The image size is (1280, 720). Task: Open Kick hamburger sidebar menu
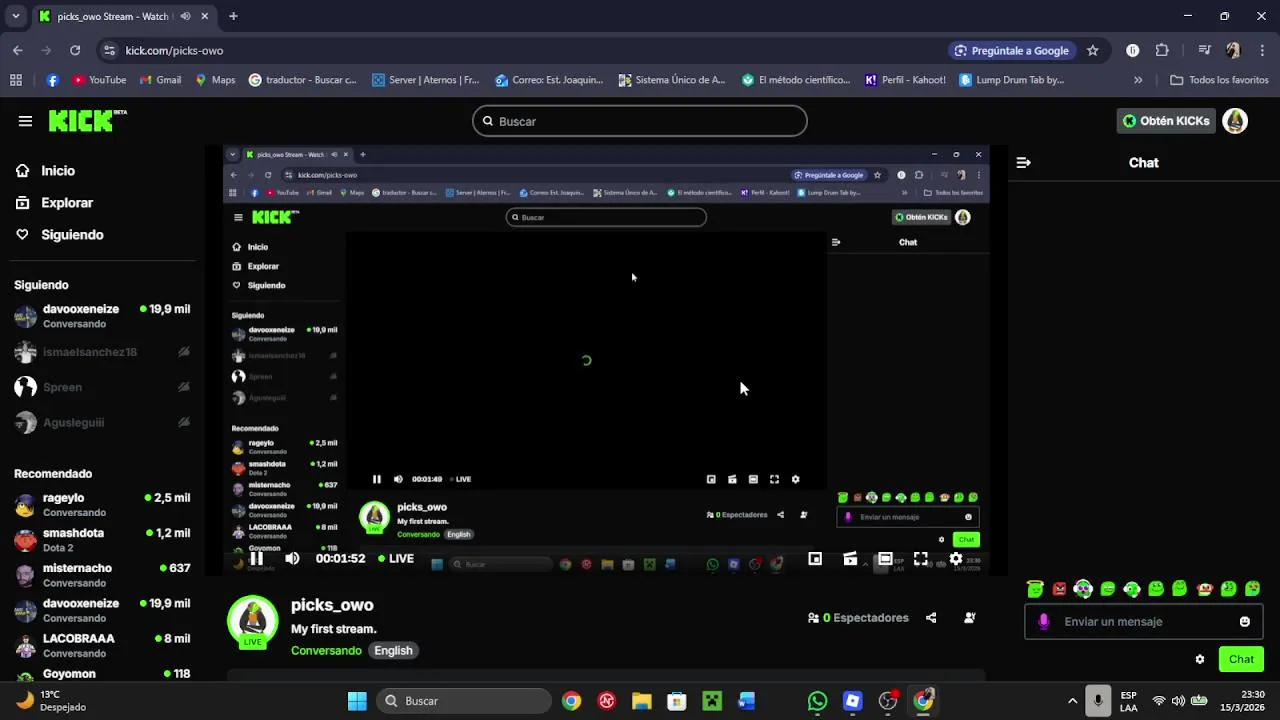pos(25,121)
